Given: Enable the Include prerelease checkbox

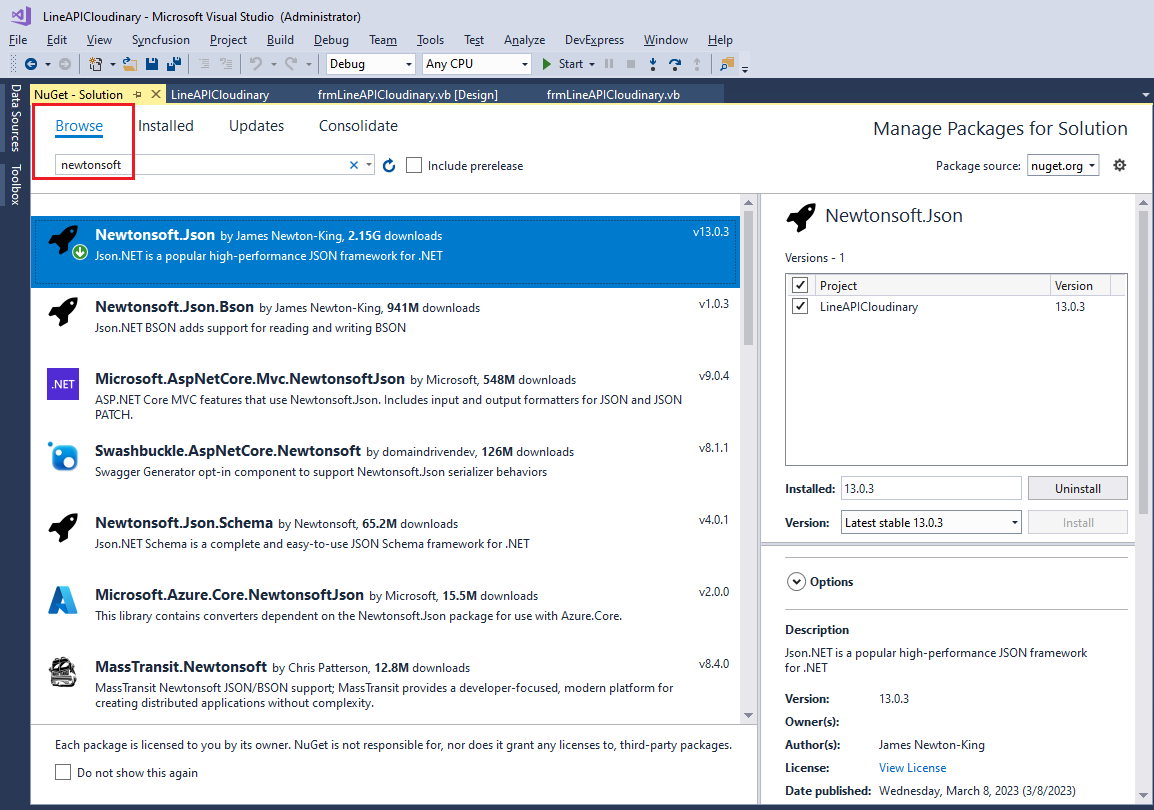Looking at the screenshot, I should tap(414, 165).
